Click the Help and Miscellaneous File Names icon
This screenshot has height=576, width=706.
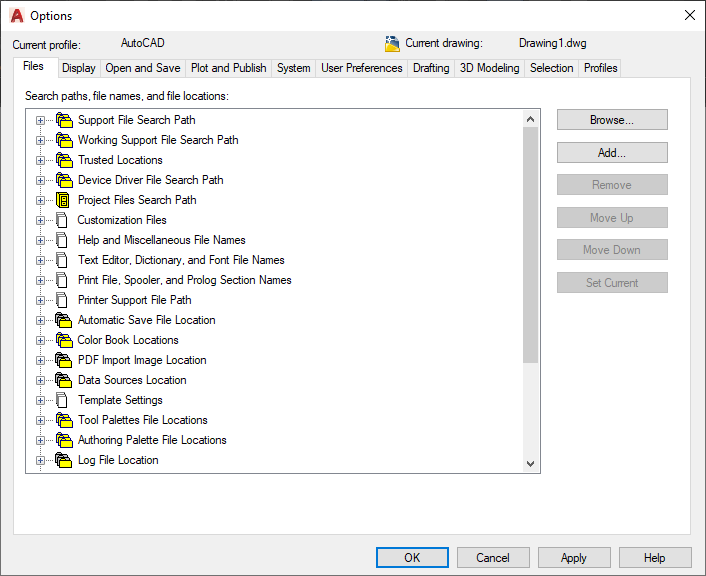[x=62, y=240]
